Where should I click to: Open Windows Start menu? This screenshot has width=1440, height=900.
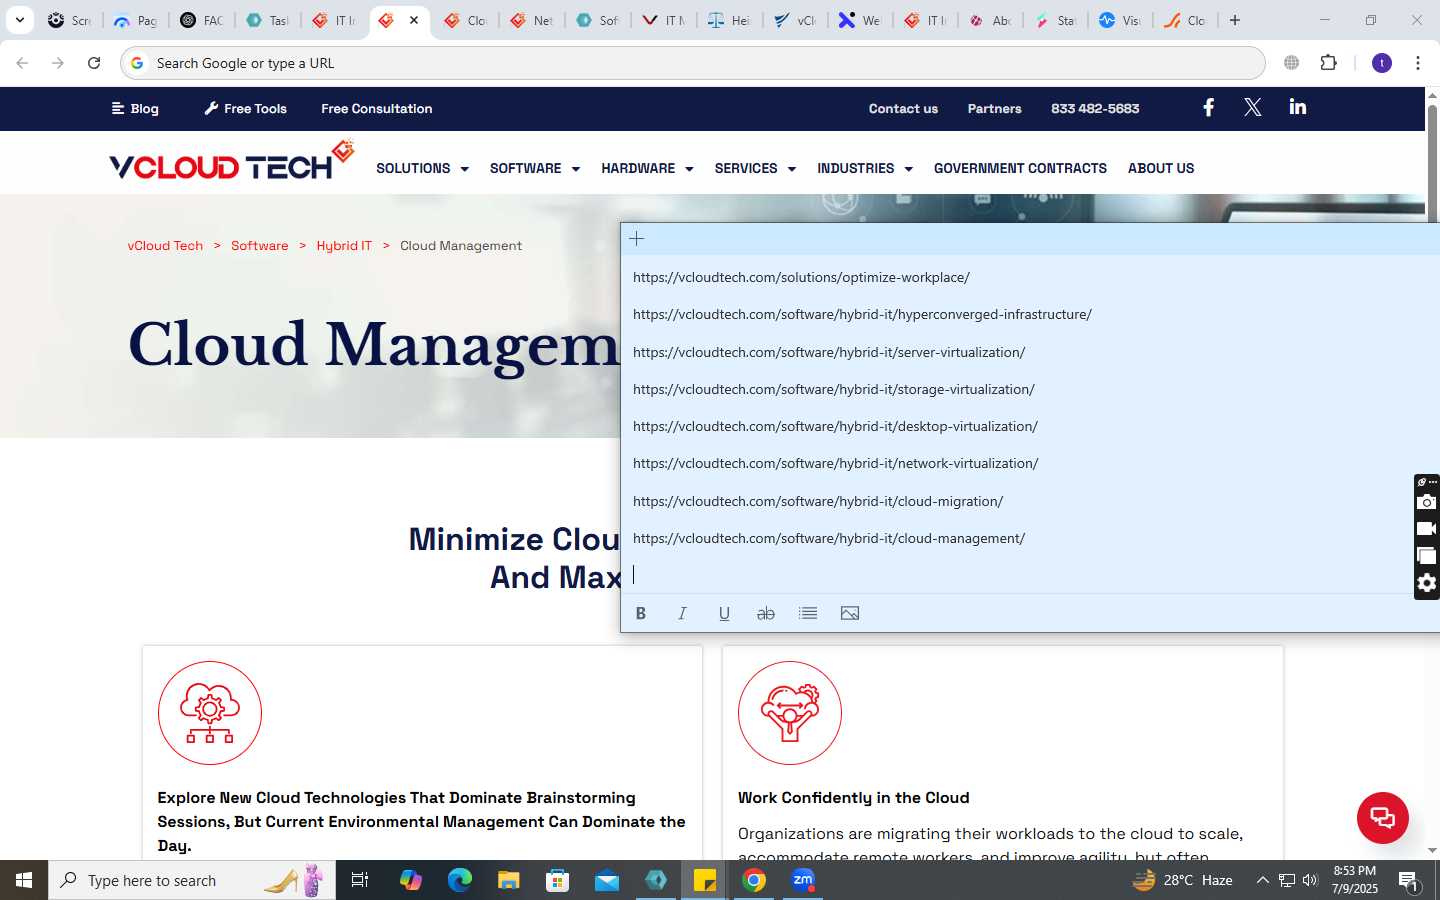click(x=24, y=880)
